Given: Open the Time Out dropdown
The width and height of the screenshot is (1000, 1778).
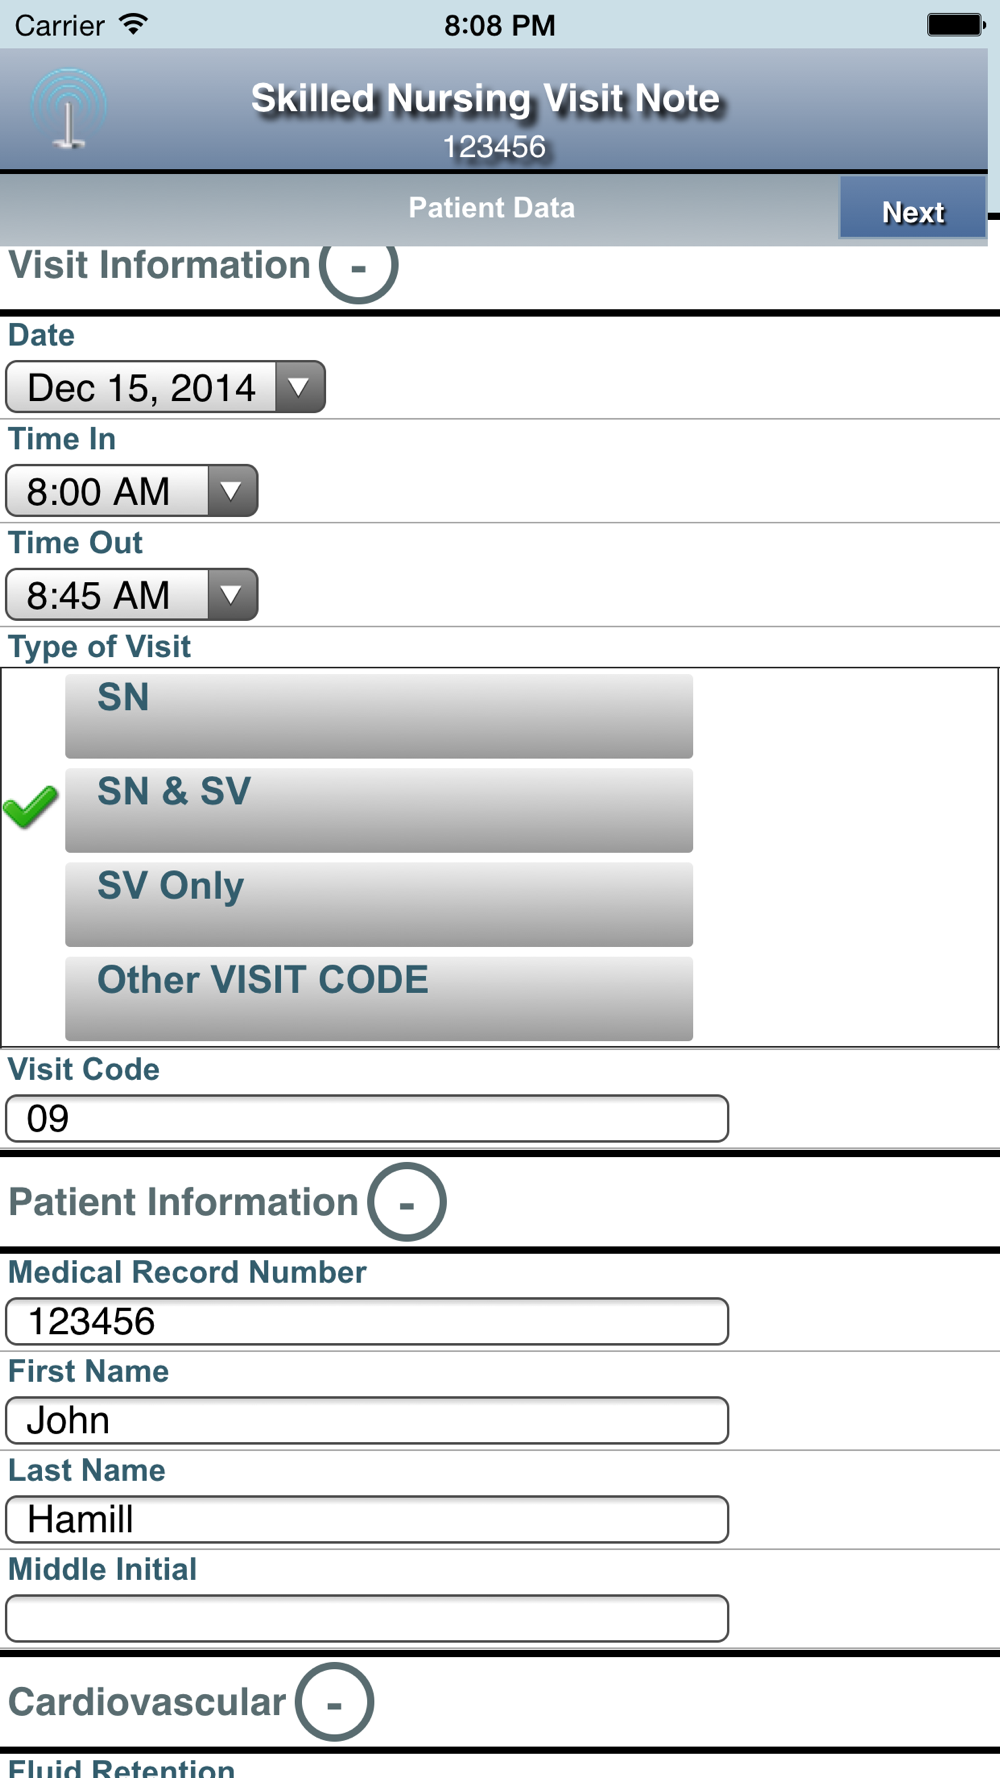Looking at the screenshot, I should (132, 595).
